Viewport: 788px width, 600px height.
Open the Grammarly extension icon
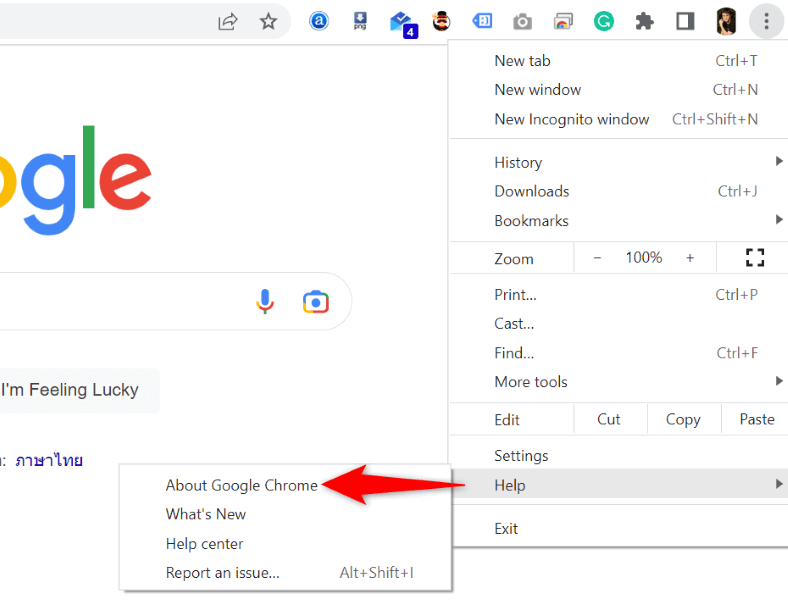click(x=604, y=21)
